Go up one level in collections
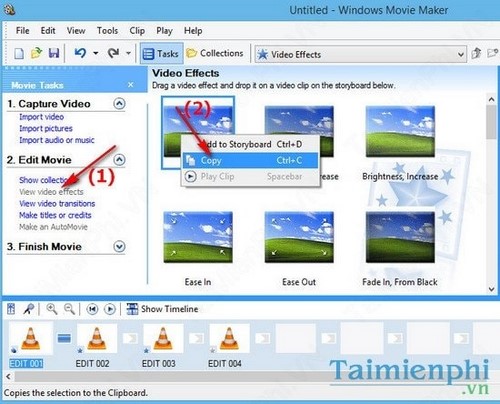 [476, 53]
